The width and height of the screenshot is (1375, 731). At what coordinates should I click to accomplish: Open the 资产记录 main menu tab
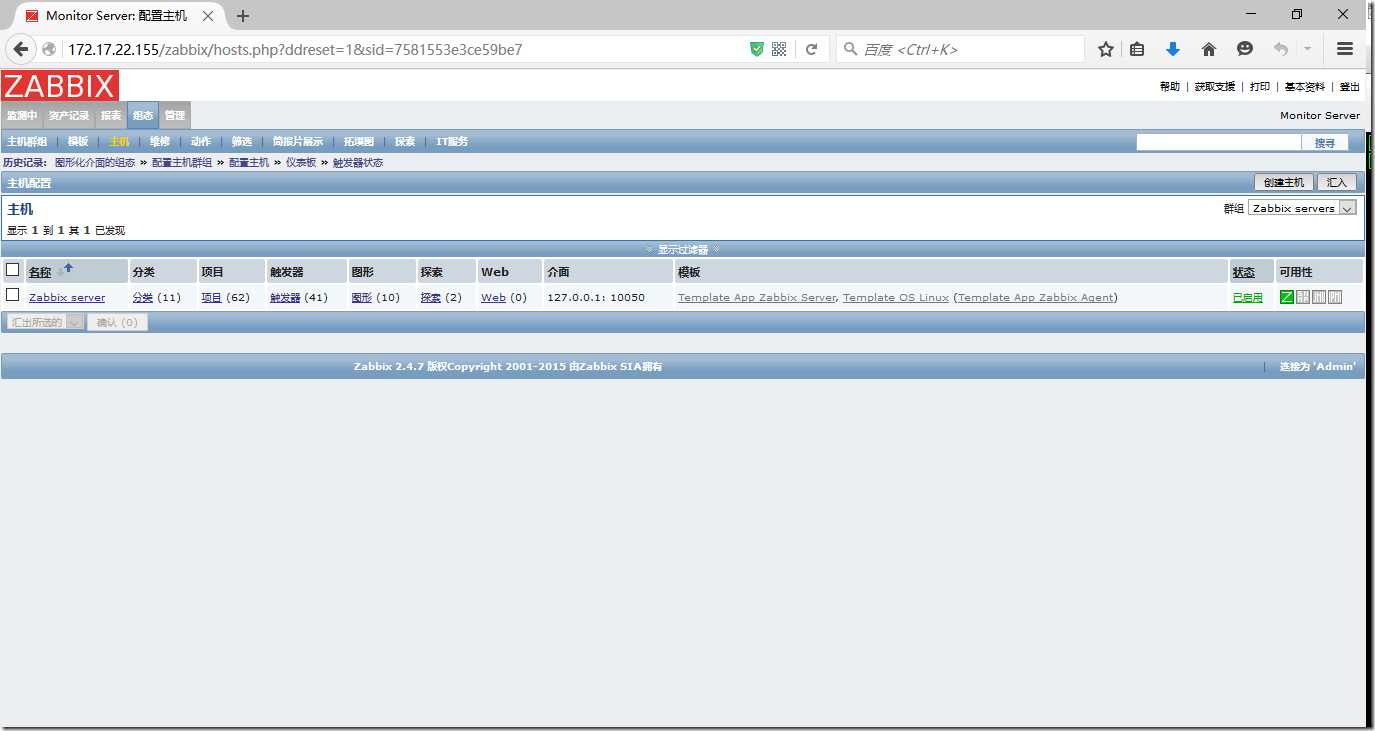click(x=69, y=116)
